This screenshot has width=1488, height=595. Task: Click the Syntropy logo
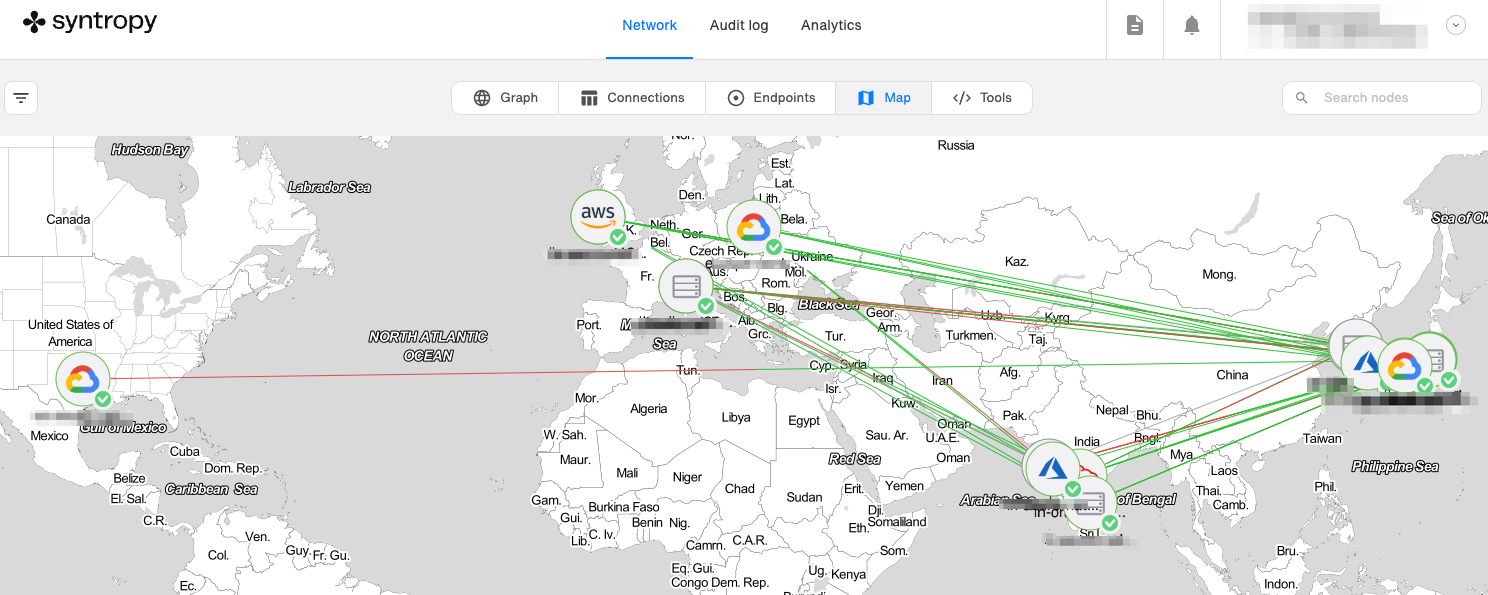click(90, 22)
